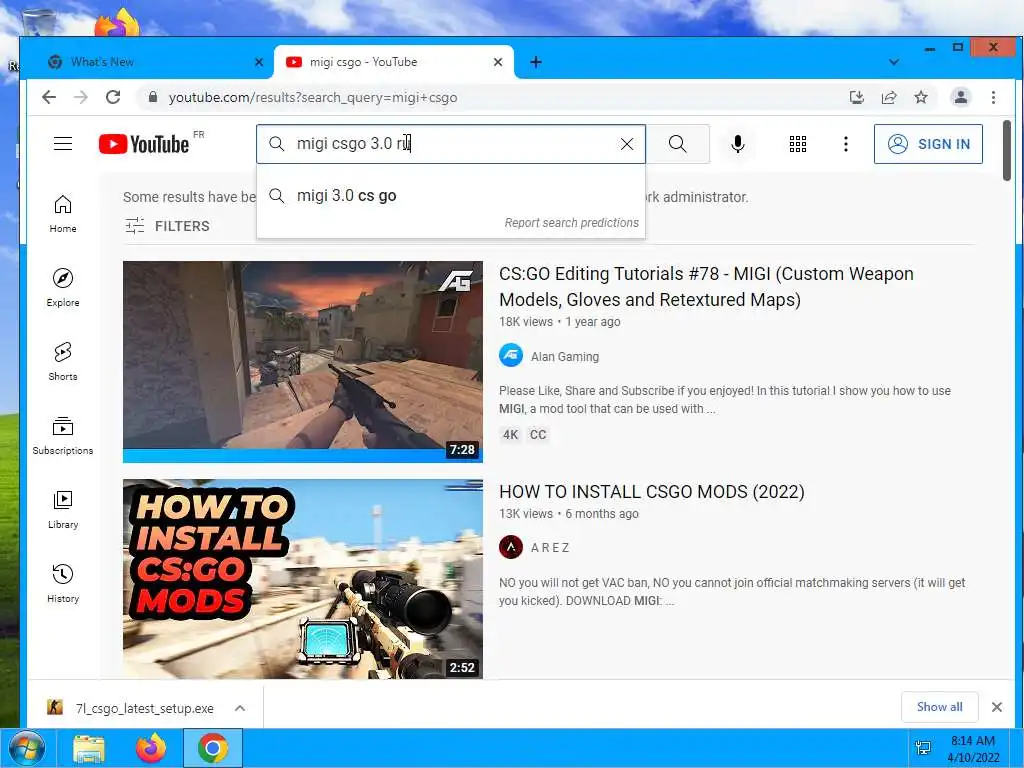This screenshot has height=768, width=1024.
Task: Open Windows Explorer from the taskbar
Action: (89, 748)
